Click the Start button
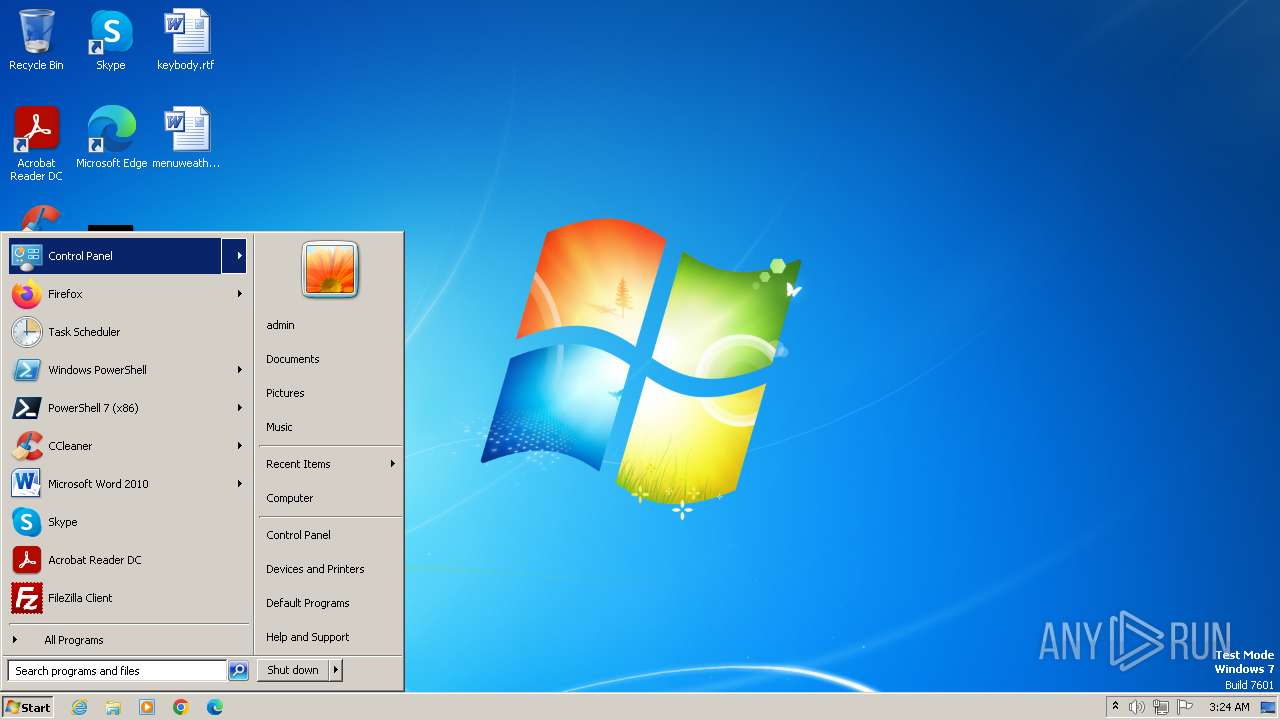The image size is (1280, 720). click(x=28, y=707)
